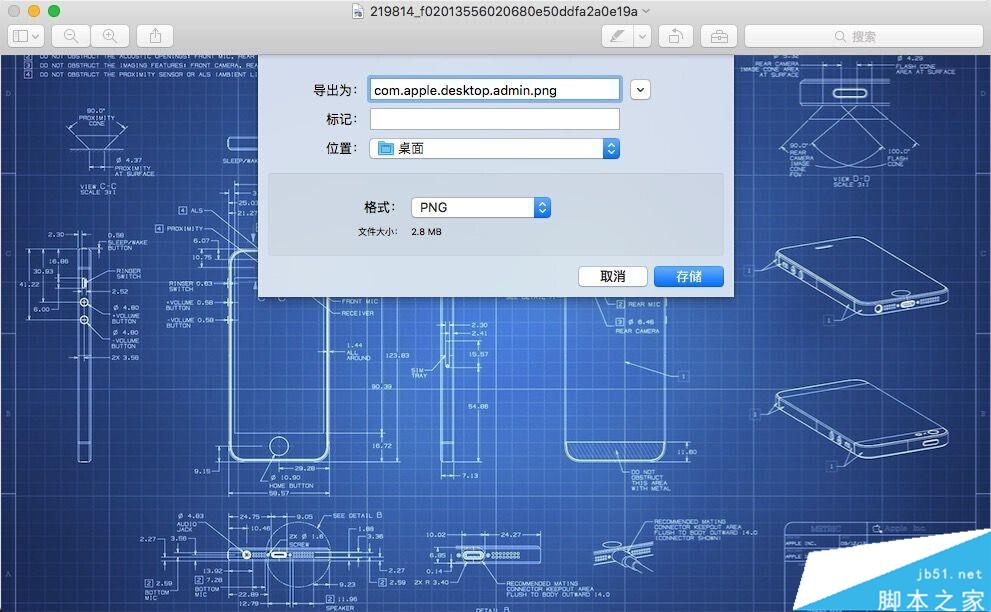
Task: Click the zoom out magnifier button
Action: 71,36
